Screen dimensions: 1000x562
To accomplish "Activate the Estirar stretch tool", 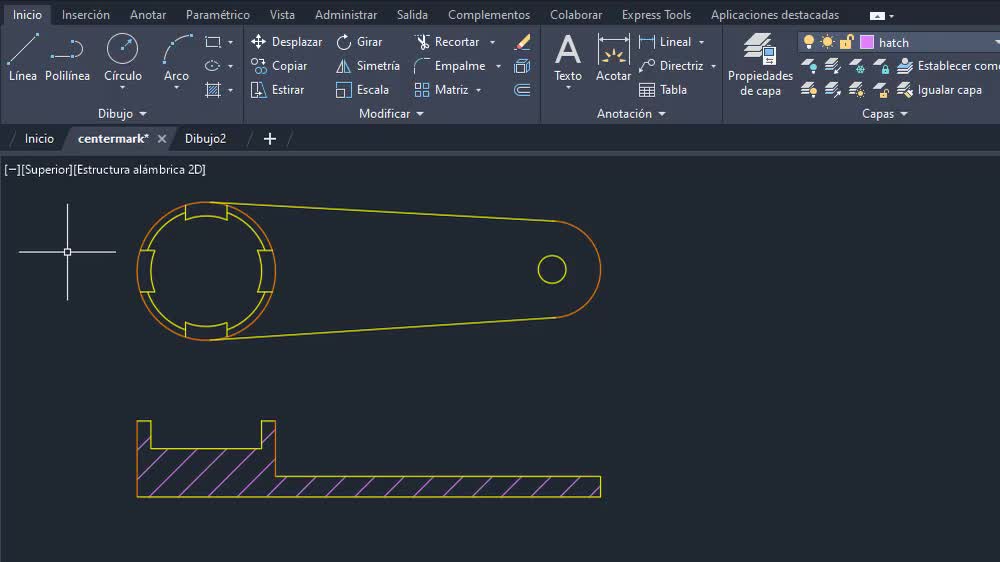I will pyautogui.click(x=277, y=90).
